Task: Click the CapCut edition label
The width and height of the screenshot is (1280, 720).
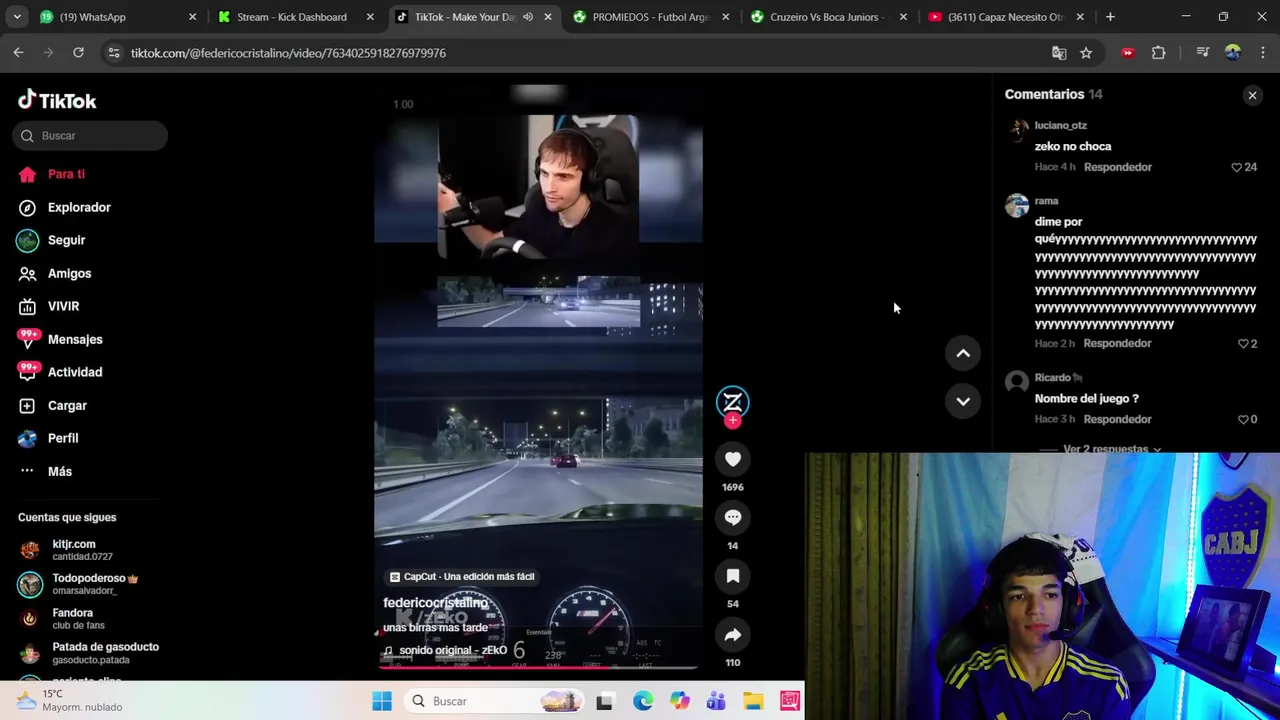Action: pyautogui.click(x=461, y=577)
